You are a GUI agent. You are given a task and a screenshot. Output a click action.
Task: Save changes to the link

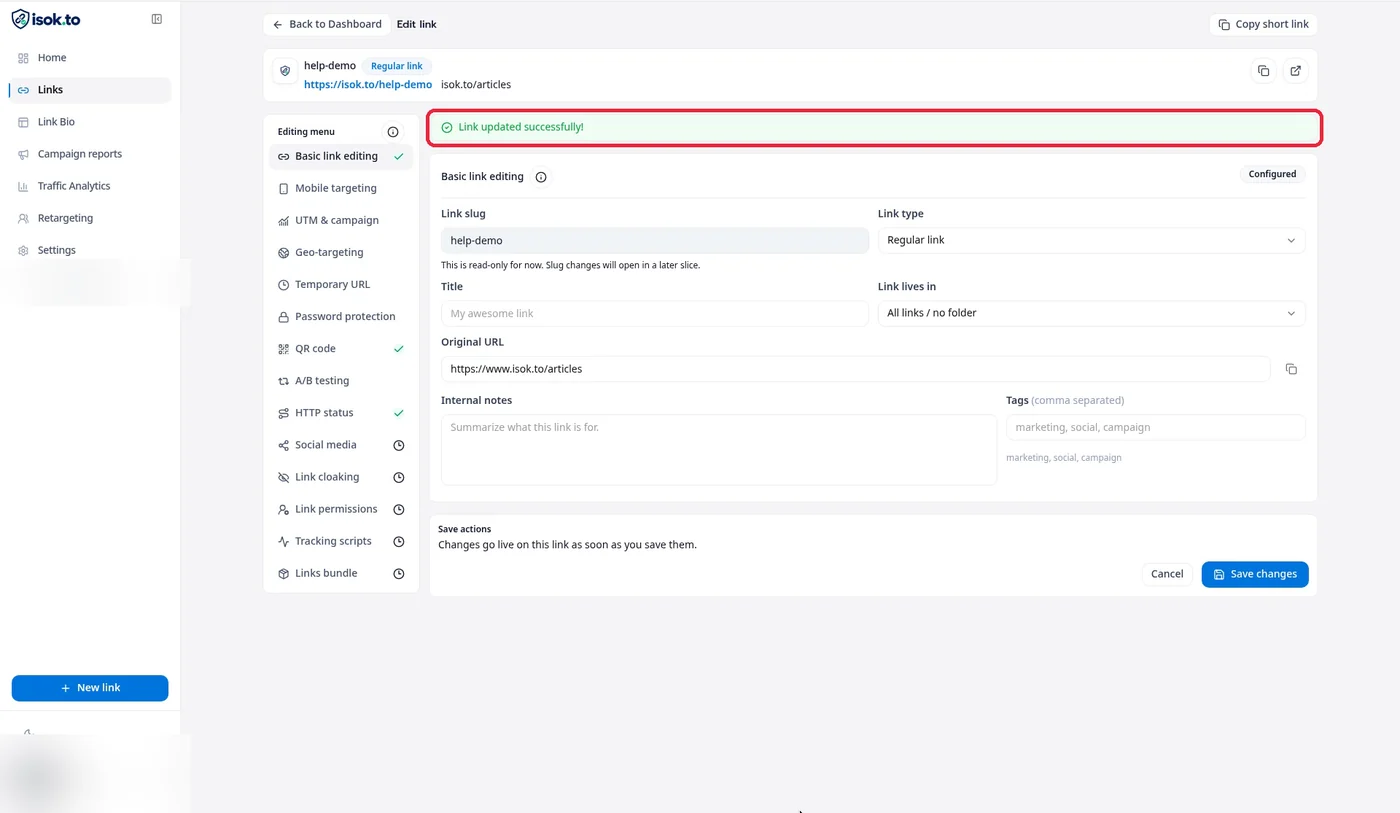pyautogui.click(x=1255, y=574)
